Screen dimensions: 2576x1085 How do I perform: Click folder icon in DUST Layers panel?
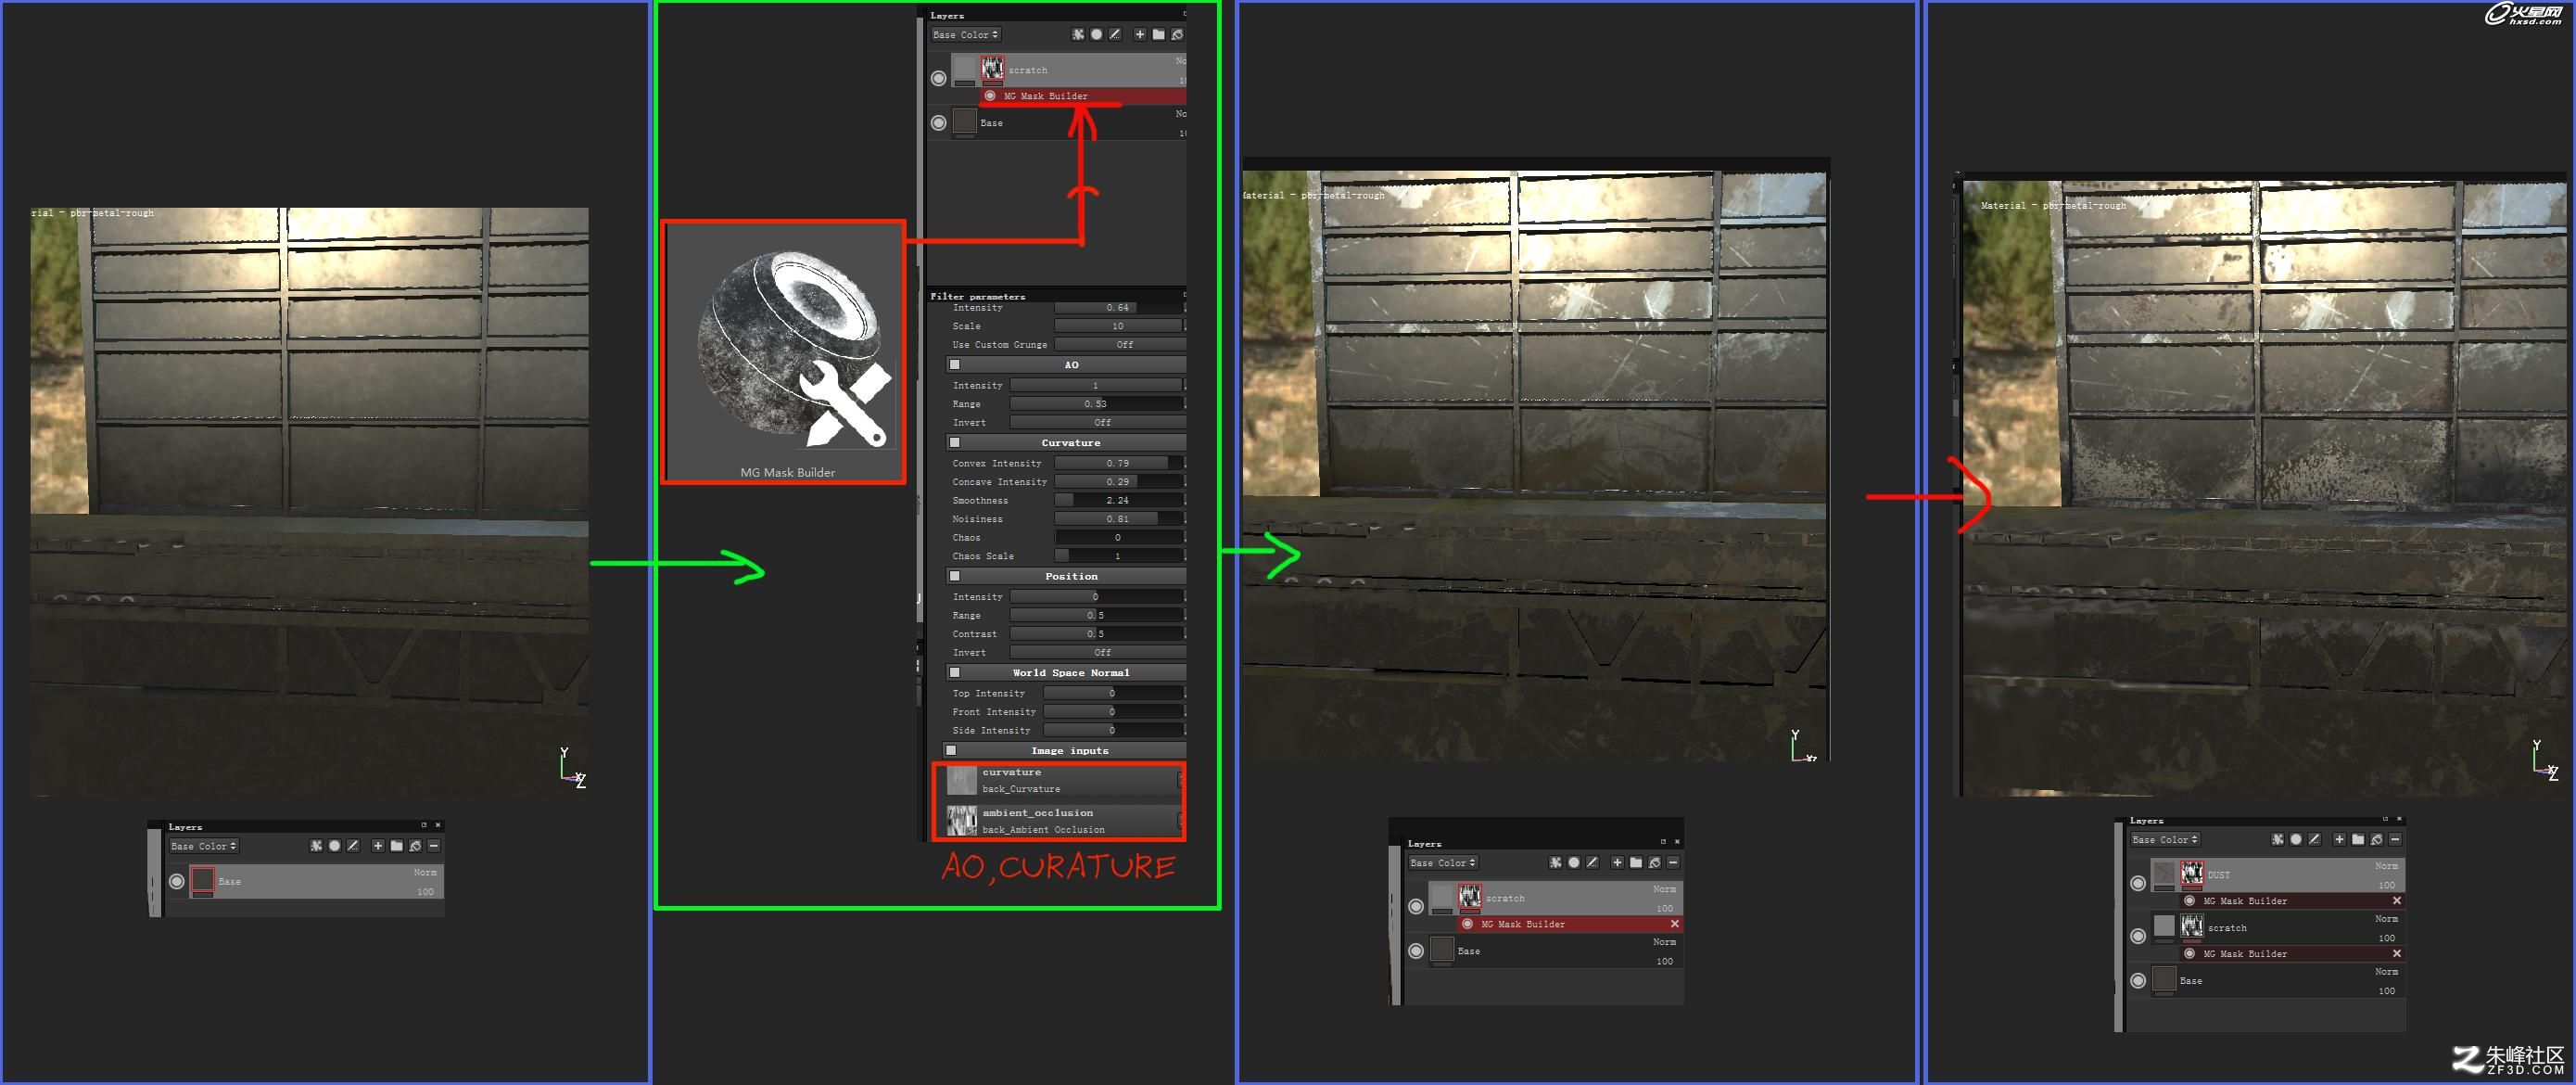(2358, 839)
